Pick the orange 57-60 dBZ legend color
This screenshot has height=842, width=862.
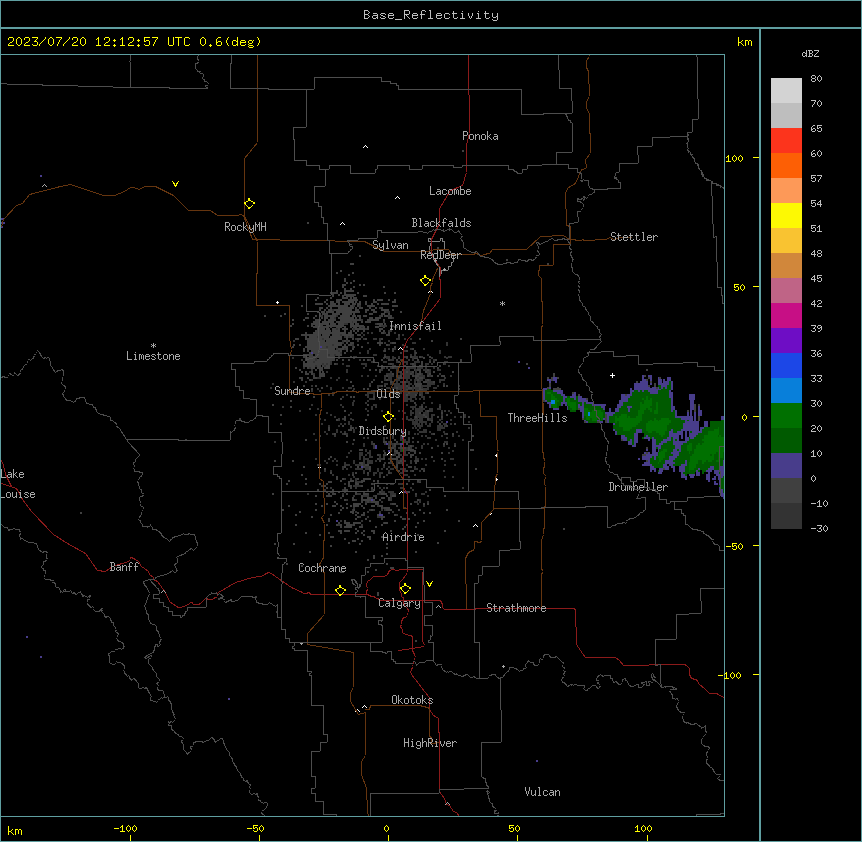(786, 165)
